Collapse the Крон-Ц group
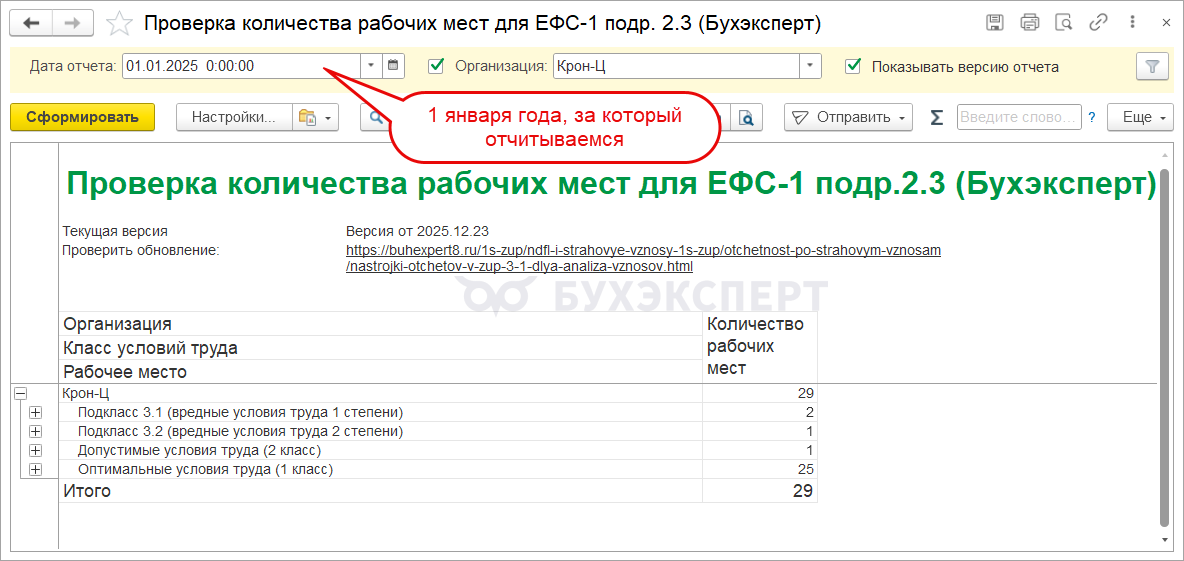 (20, 393)
